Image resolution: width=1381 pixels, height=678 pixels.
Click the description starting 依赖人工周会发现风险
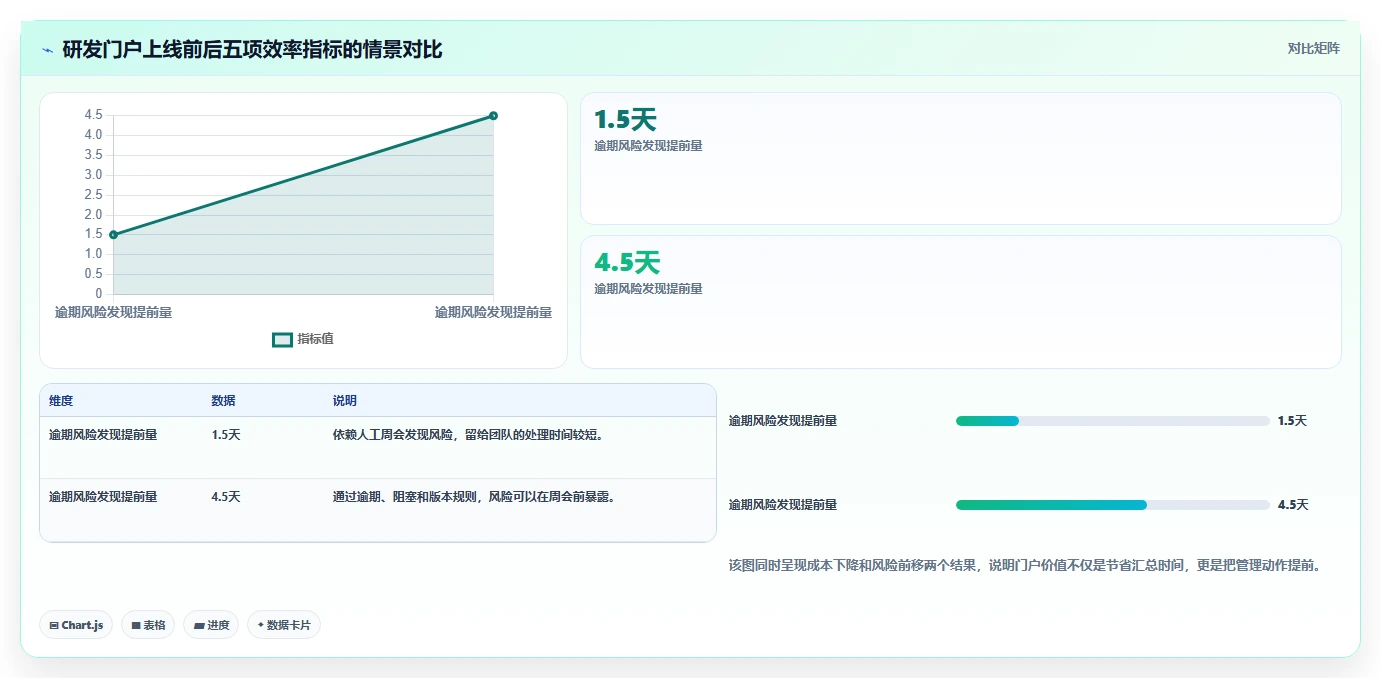468,435
